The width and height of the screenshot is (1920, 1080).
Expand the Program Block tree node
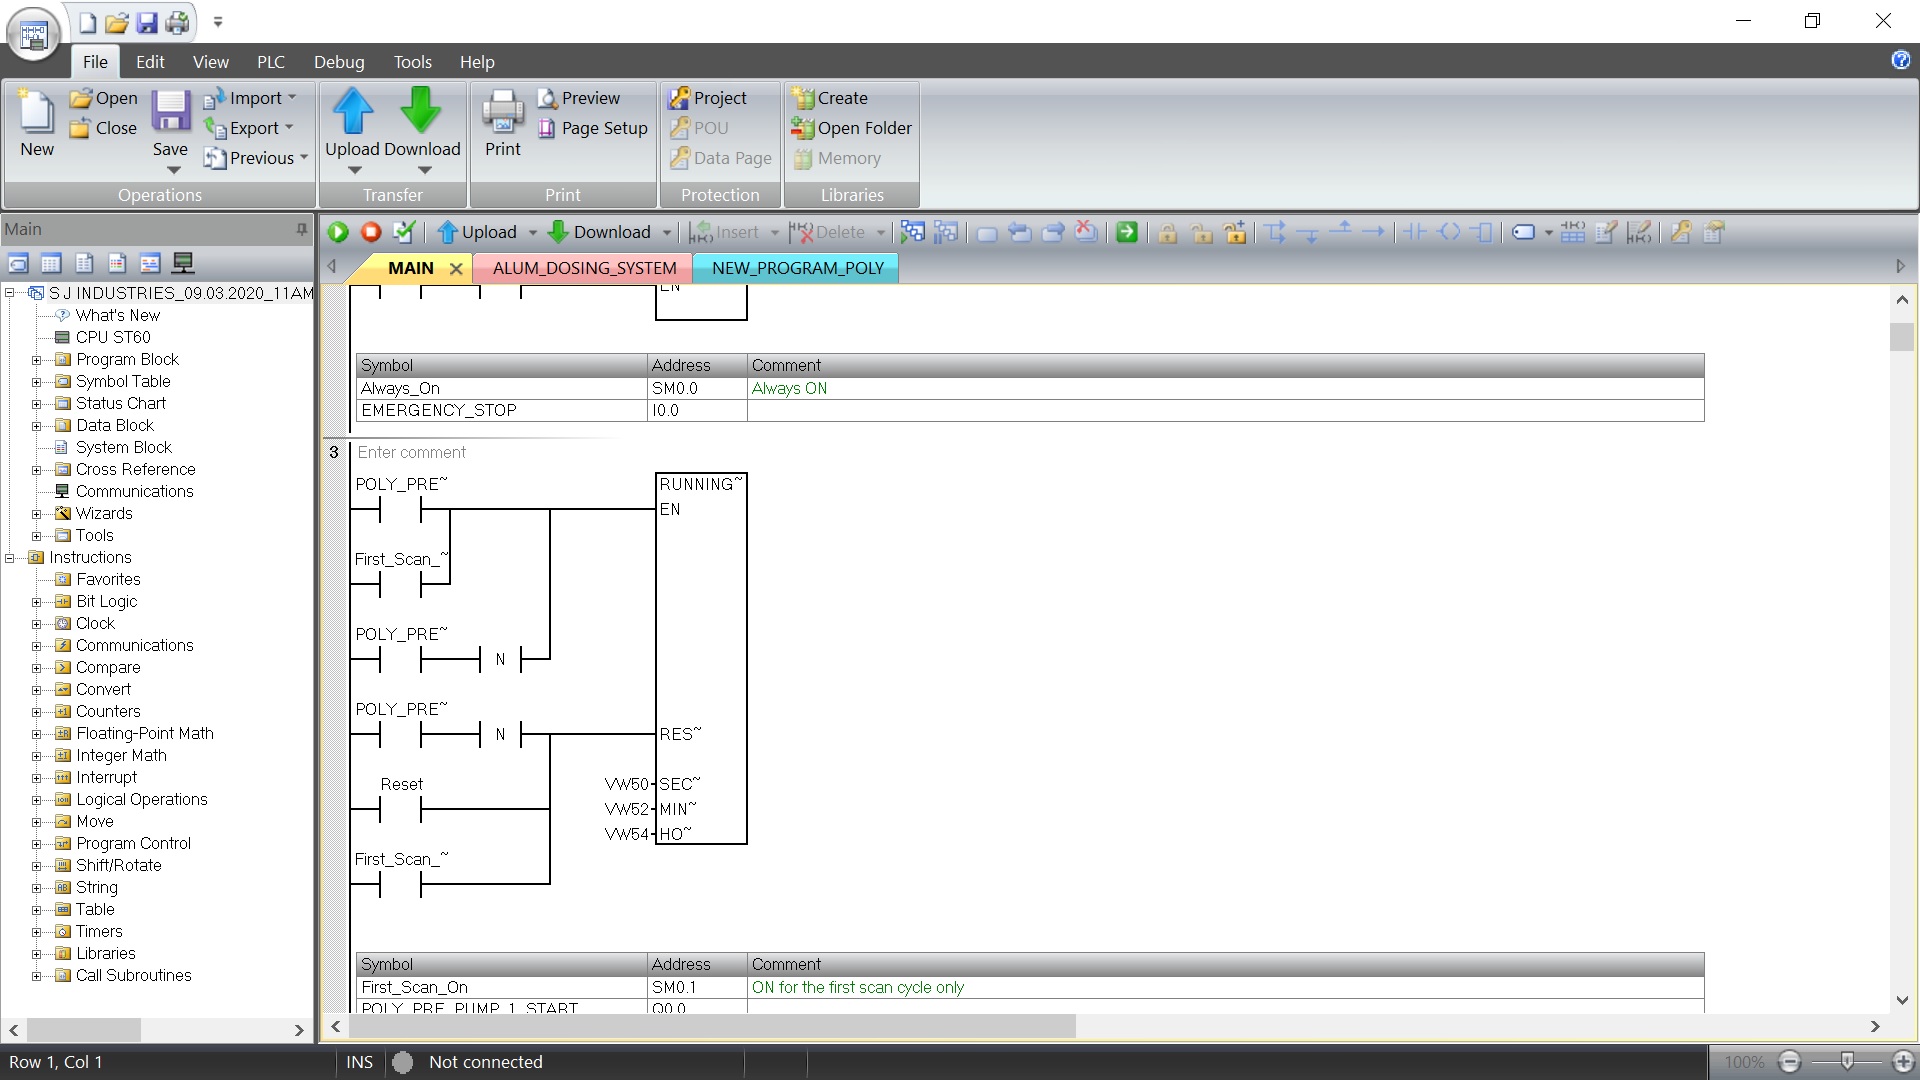[37, 360]
